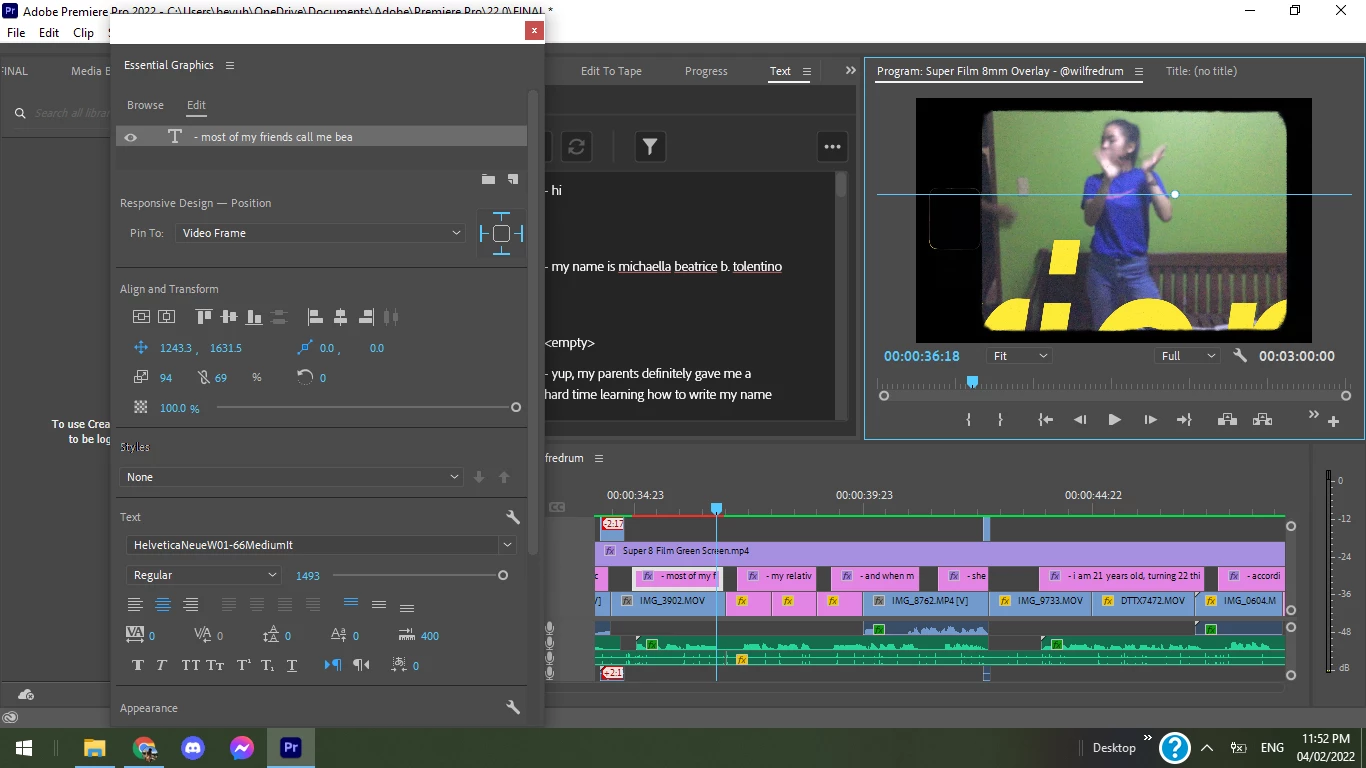Open the File menu
The width and height of the screenshot is (1366, 768).
click(16, 33)
